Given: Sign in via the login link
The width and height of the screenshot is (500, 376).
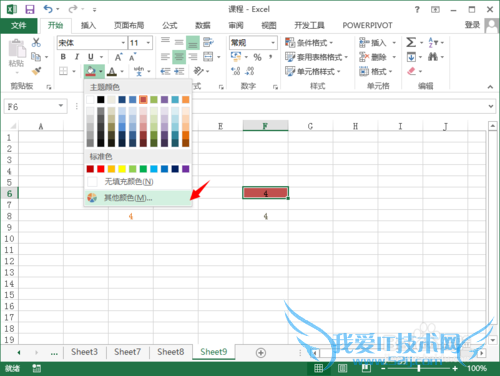Looking at the screenshot, I should pyautogui.click(x=472, y=25).
